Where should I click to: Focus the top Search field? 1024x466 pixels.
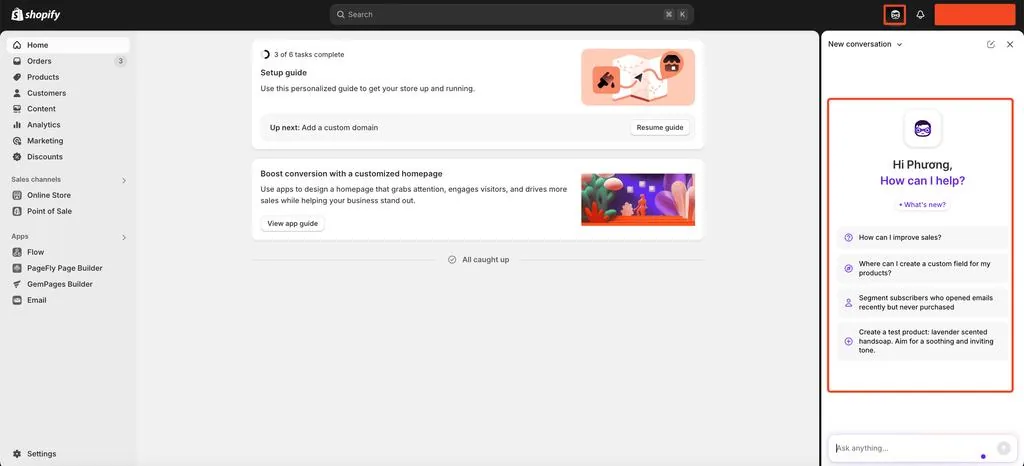(511, 14)
